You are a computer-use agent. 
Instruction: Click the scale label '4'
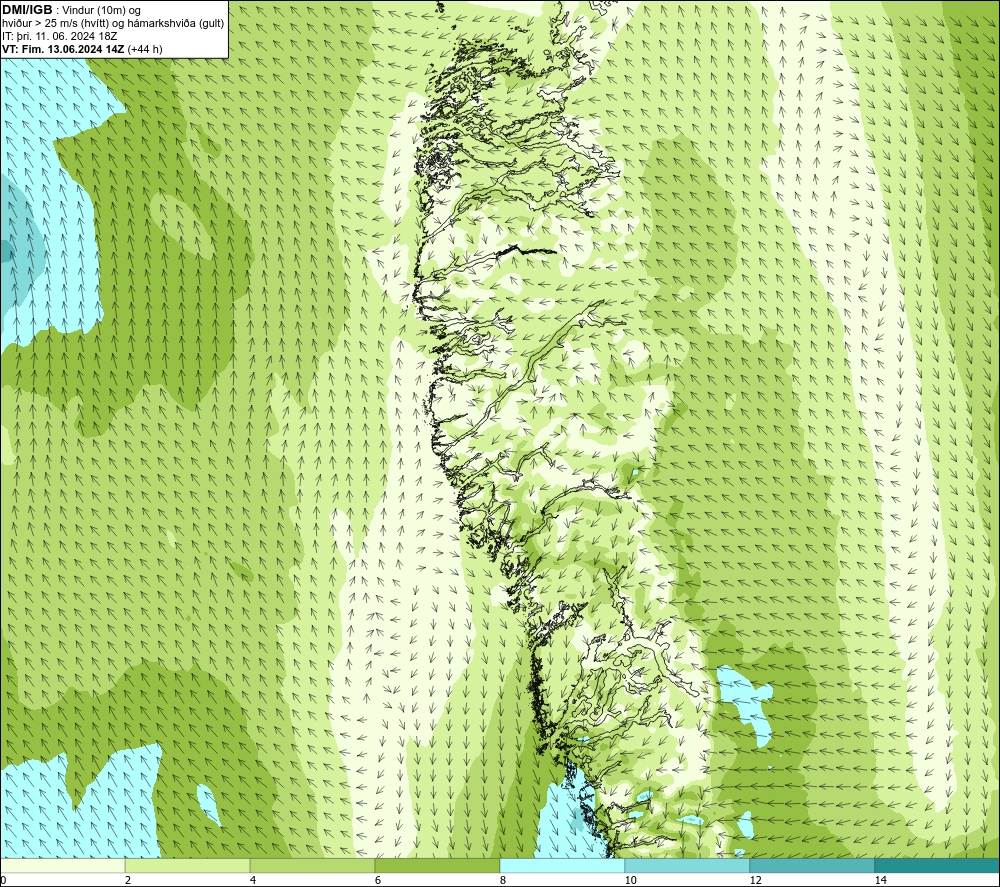tap(253, 881)
